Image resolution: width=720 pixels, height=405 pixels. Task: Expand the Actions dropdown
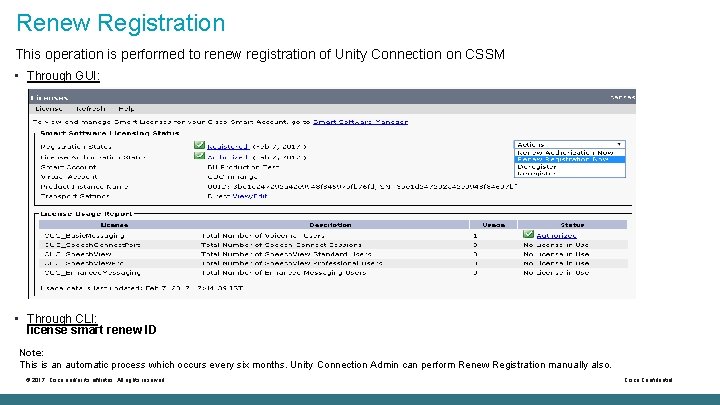coord(569,144)
